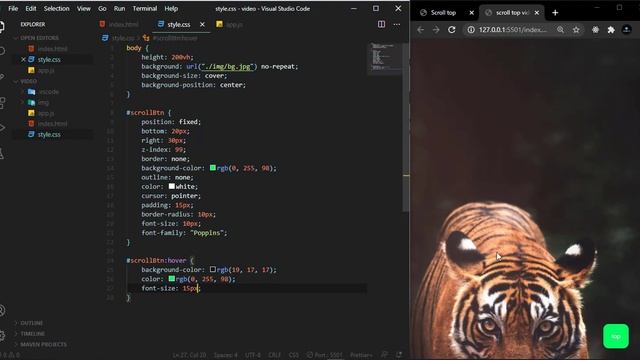The width and height of the screenshot is (640, 360).
Task: Open the Edit menu
Action: 31,9
